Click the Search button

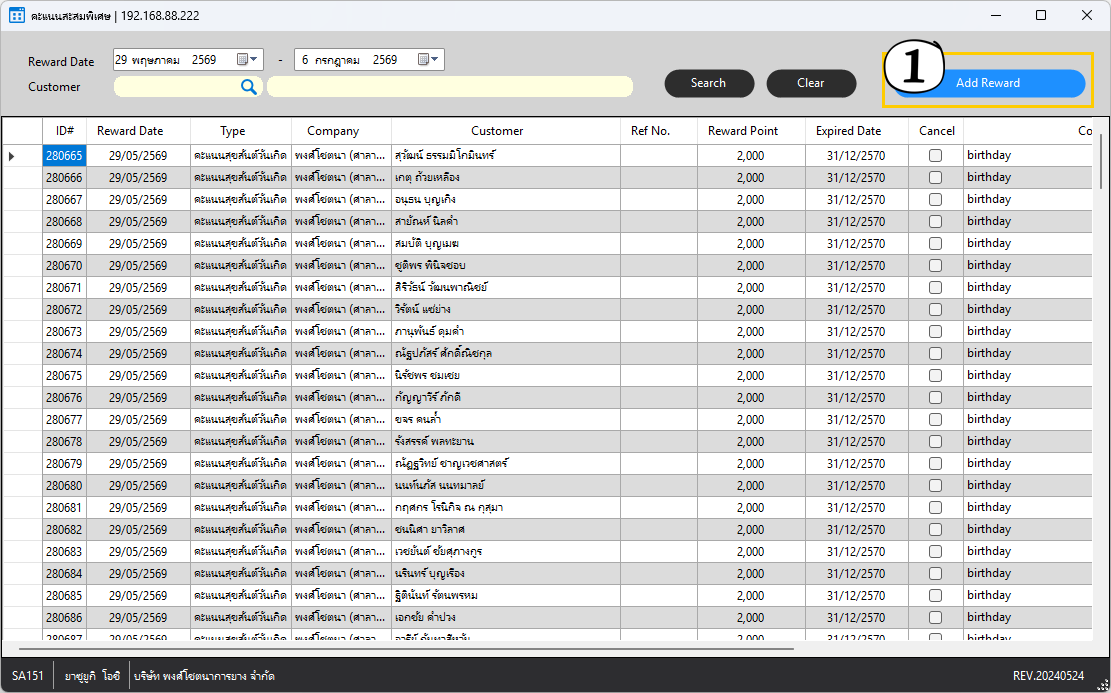[x=709, y=83]
